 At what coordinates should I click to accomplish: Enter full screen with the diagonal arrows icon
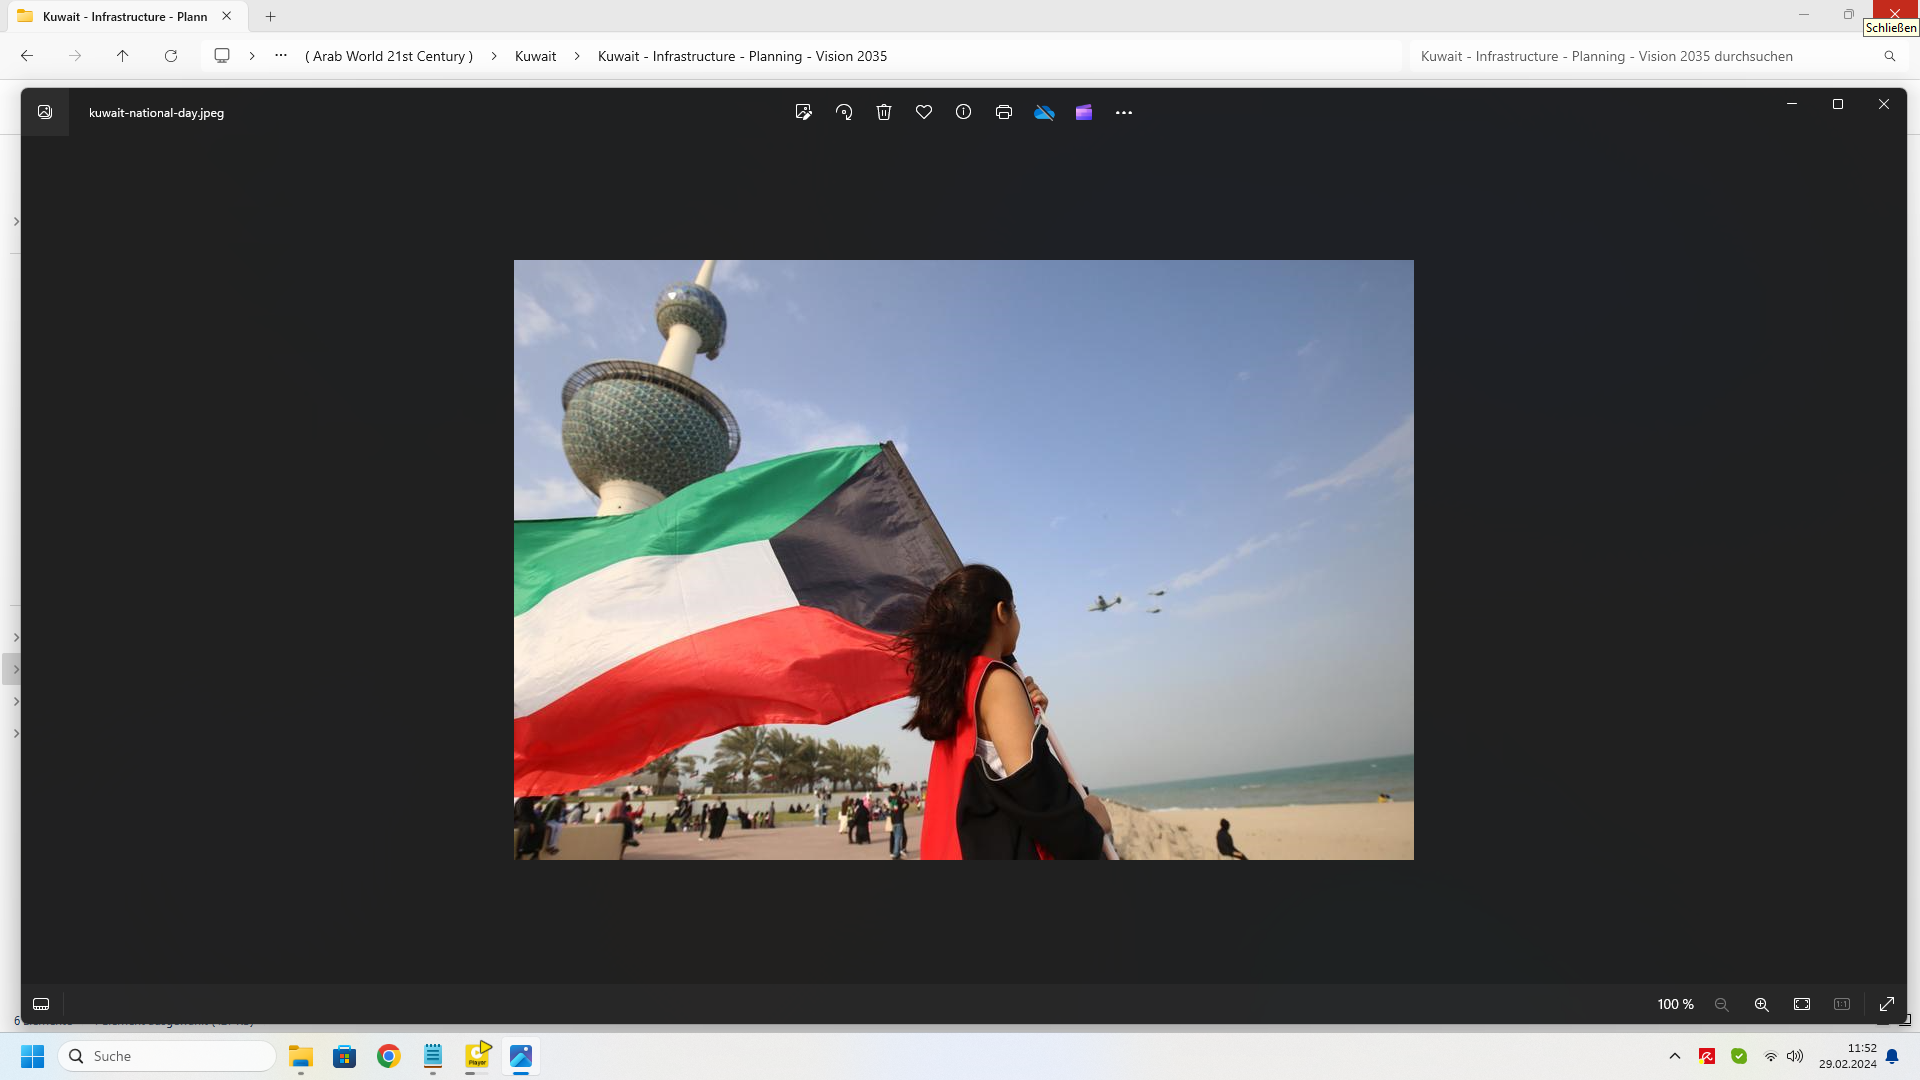1887,1004
